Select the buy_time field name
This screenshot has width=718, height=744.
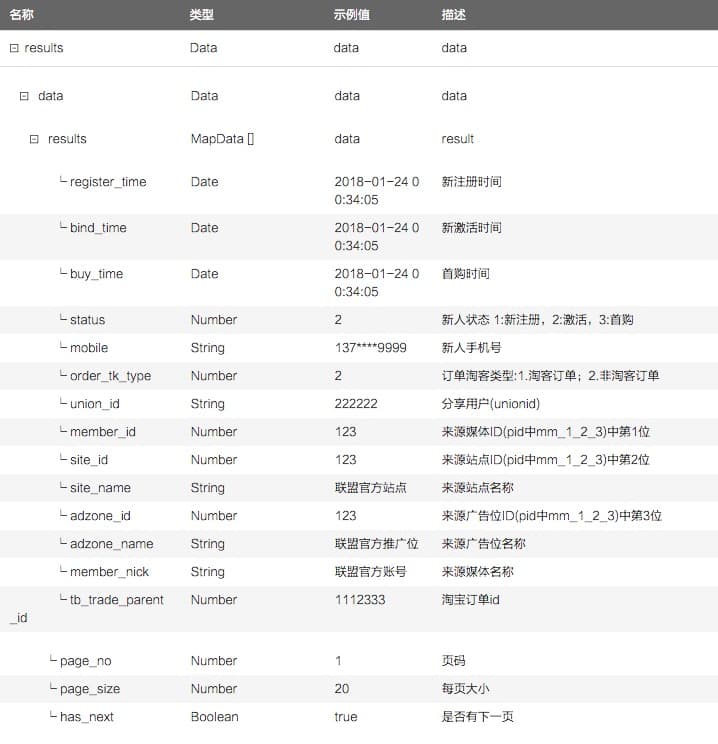[96, 274]
